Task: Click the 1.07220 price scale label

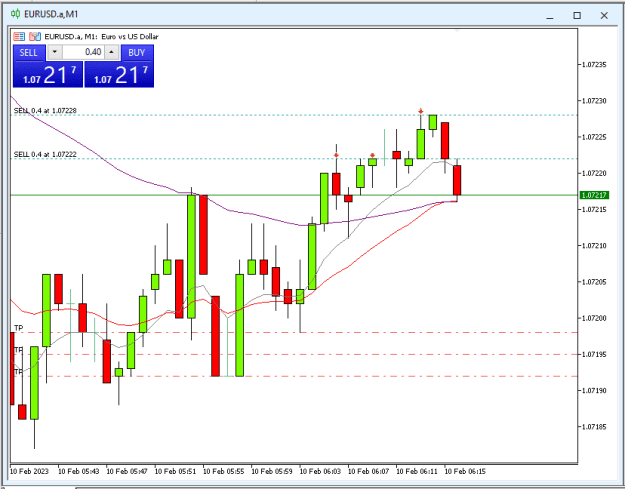Action: pyautogui.click(x=594, y=173)
